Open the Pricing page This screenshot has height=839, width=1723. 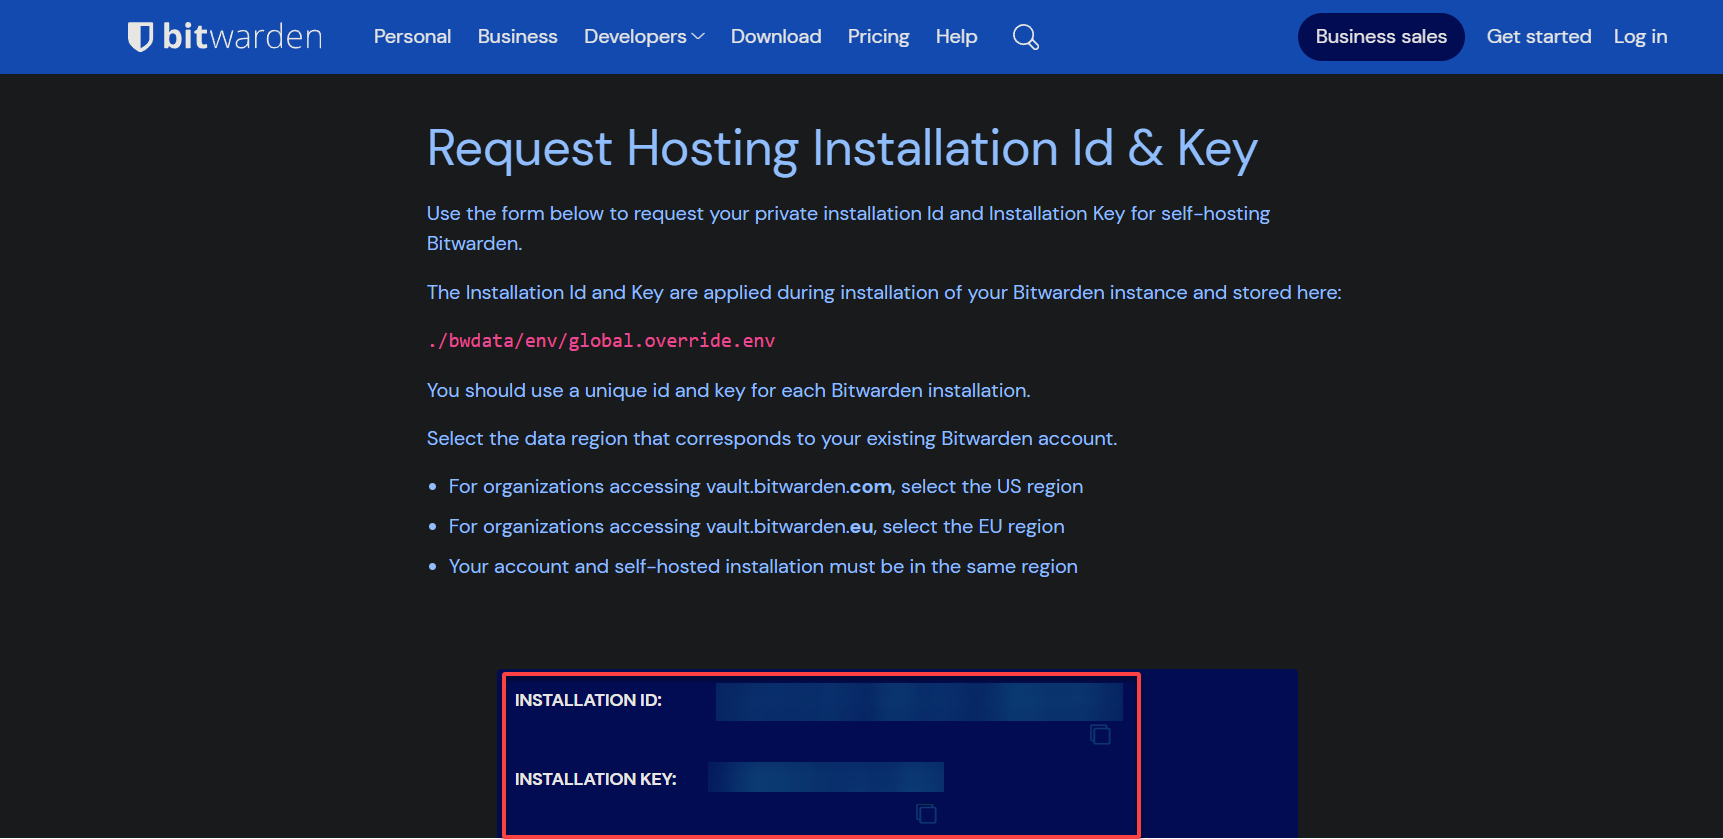pyautogui.click(x=878, y=37)
